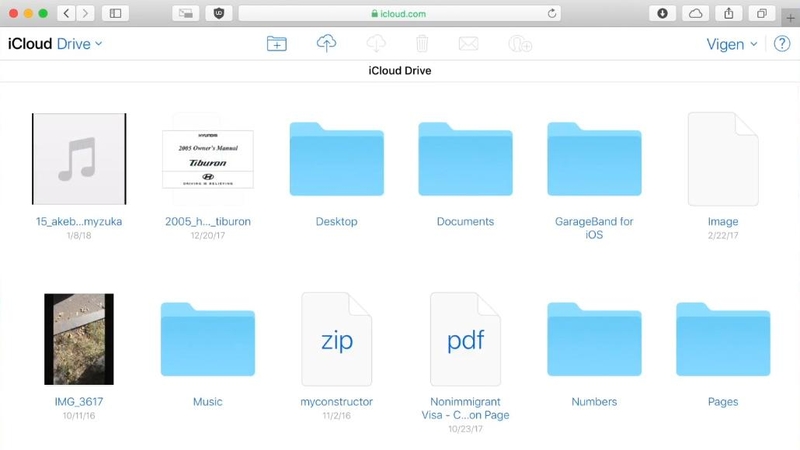Select the Documents folder
This screenshot has width=800, height=450.
(x=465, y=159)
